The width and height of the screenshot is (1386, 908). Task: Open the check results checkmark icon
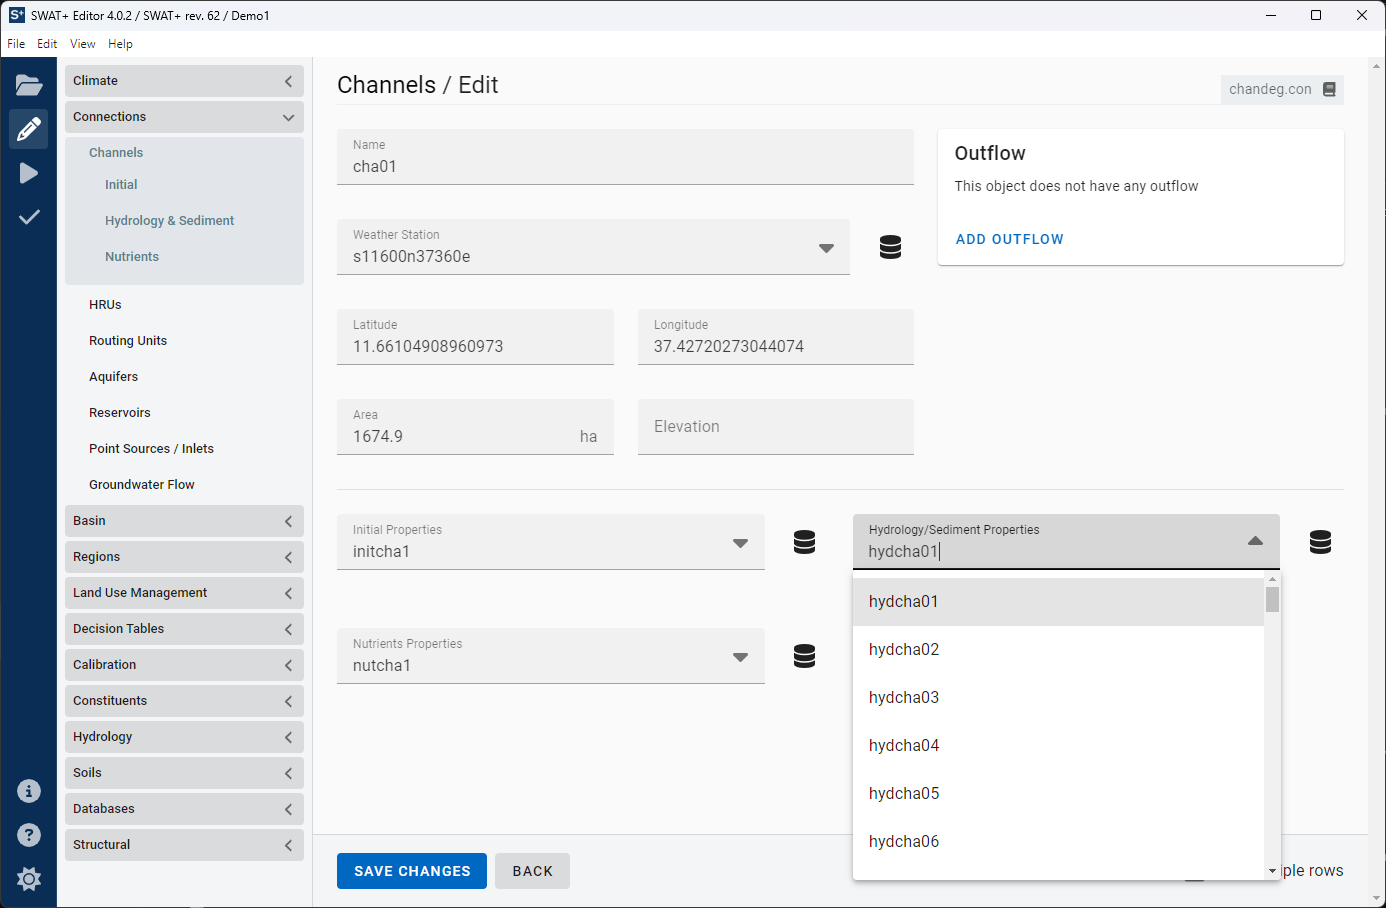point(29,217)
